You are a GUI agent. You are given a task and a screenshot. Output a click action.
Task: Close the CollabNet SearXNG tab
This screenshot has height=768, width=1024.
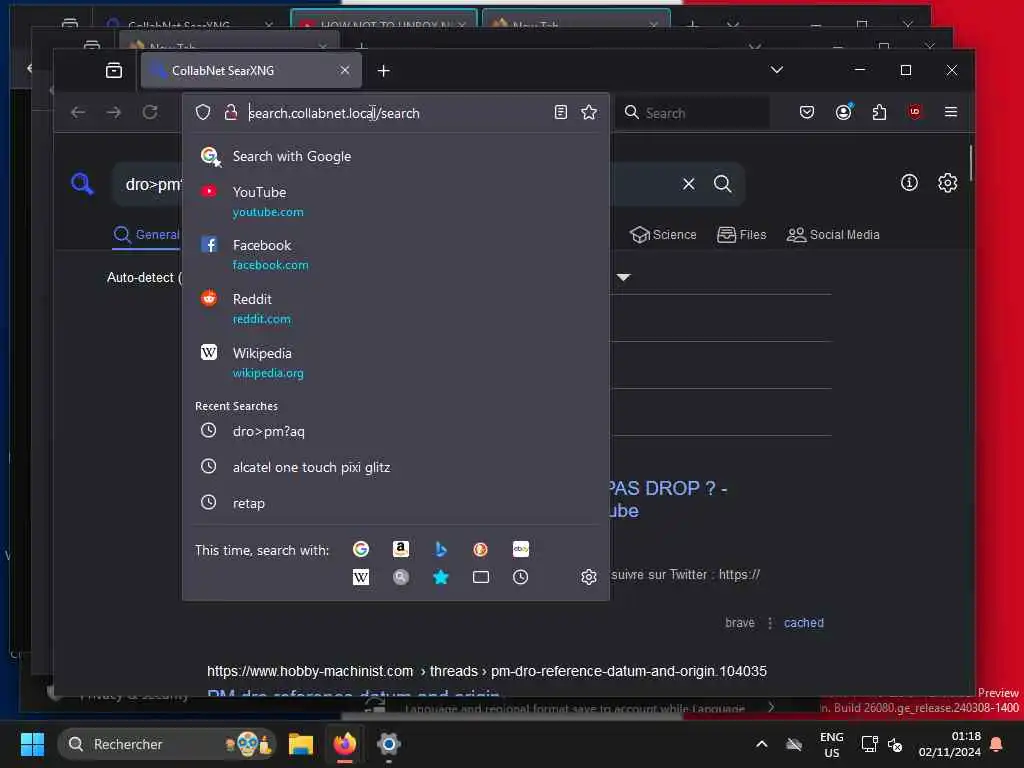click(x=345, y=71)
